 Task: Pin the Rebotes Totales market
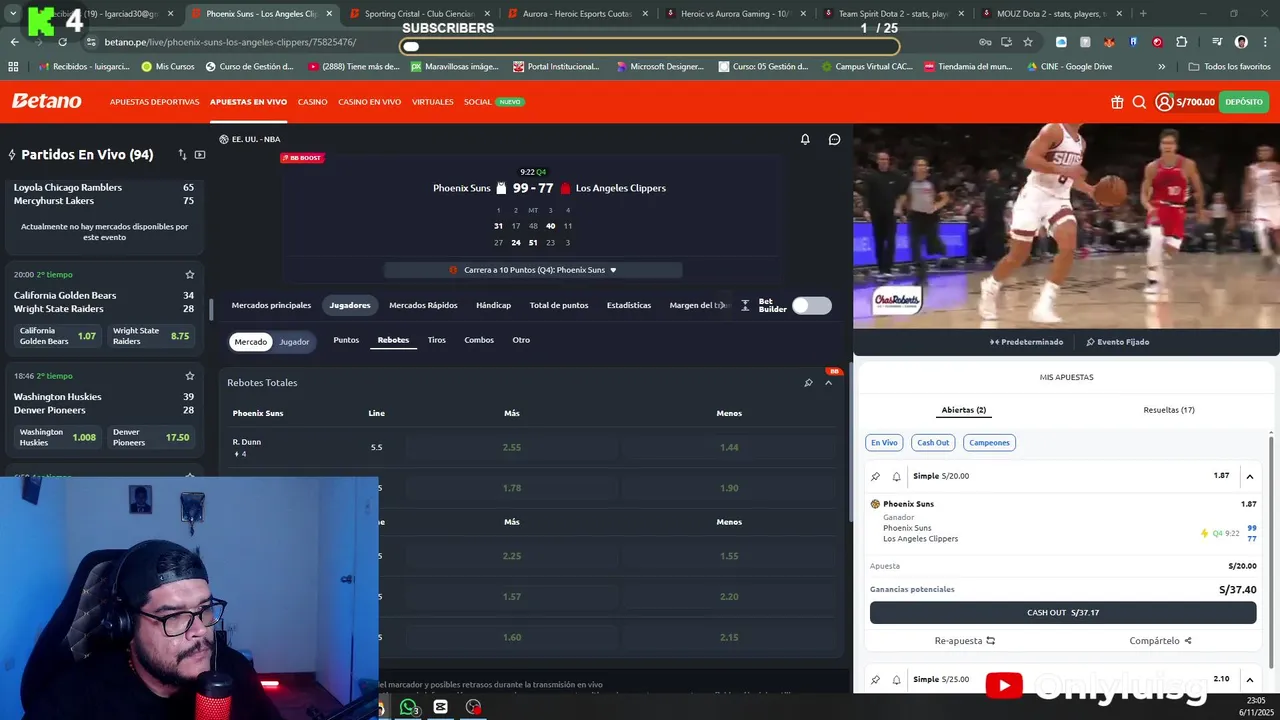pos(808,383)
